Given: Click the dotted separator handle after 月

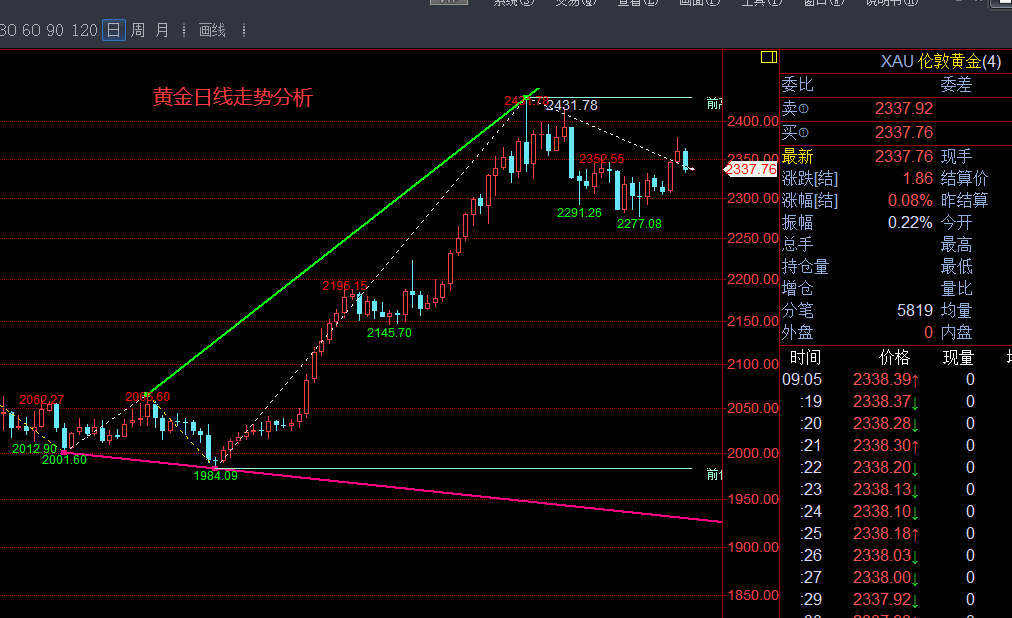Looking at the screenshot, I should click(184, 31).
